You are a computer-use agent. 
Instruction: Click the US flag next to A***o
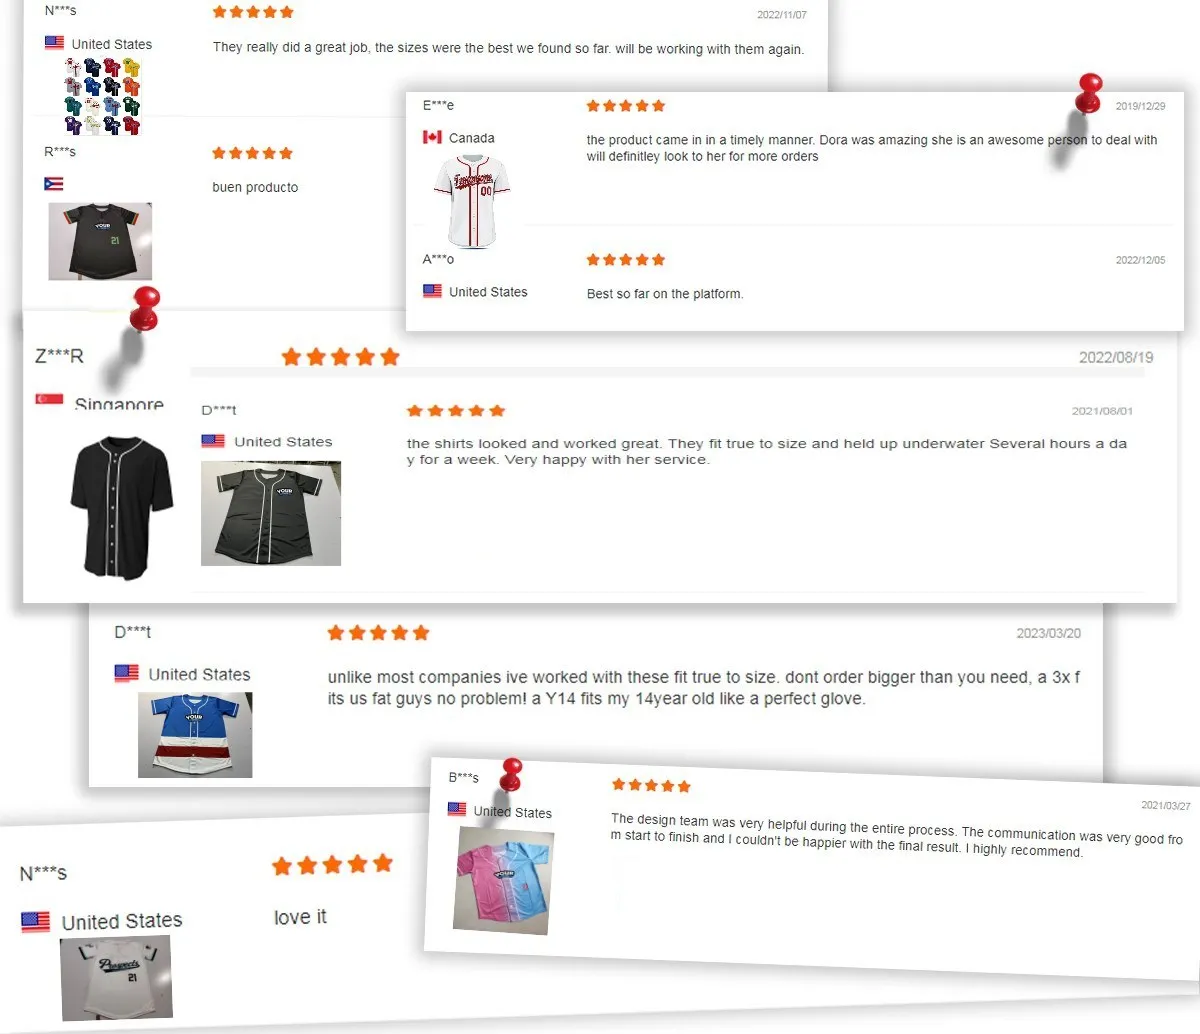432,291
